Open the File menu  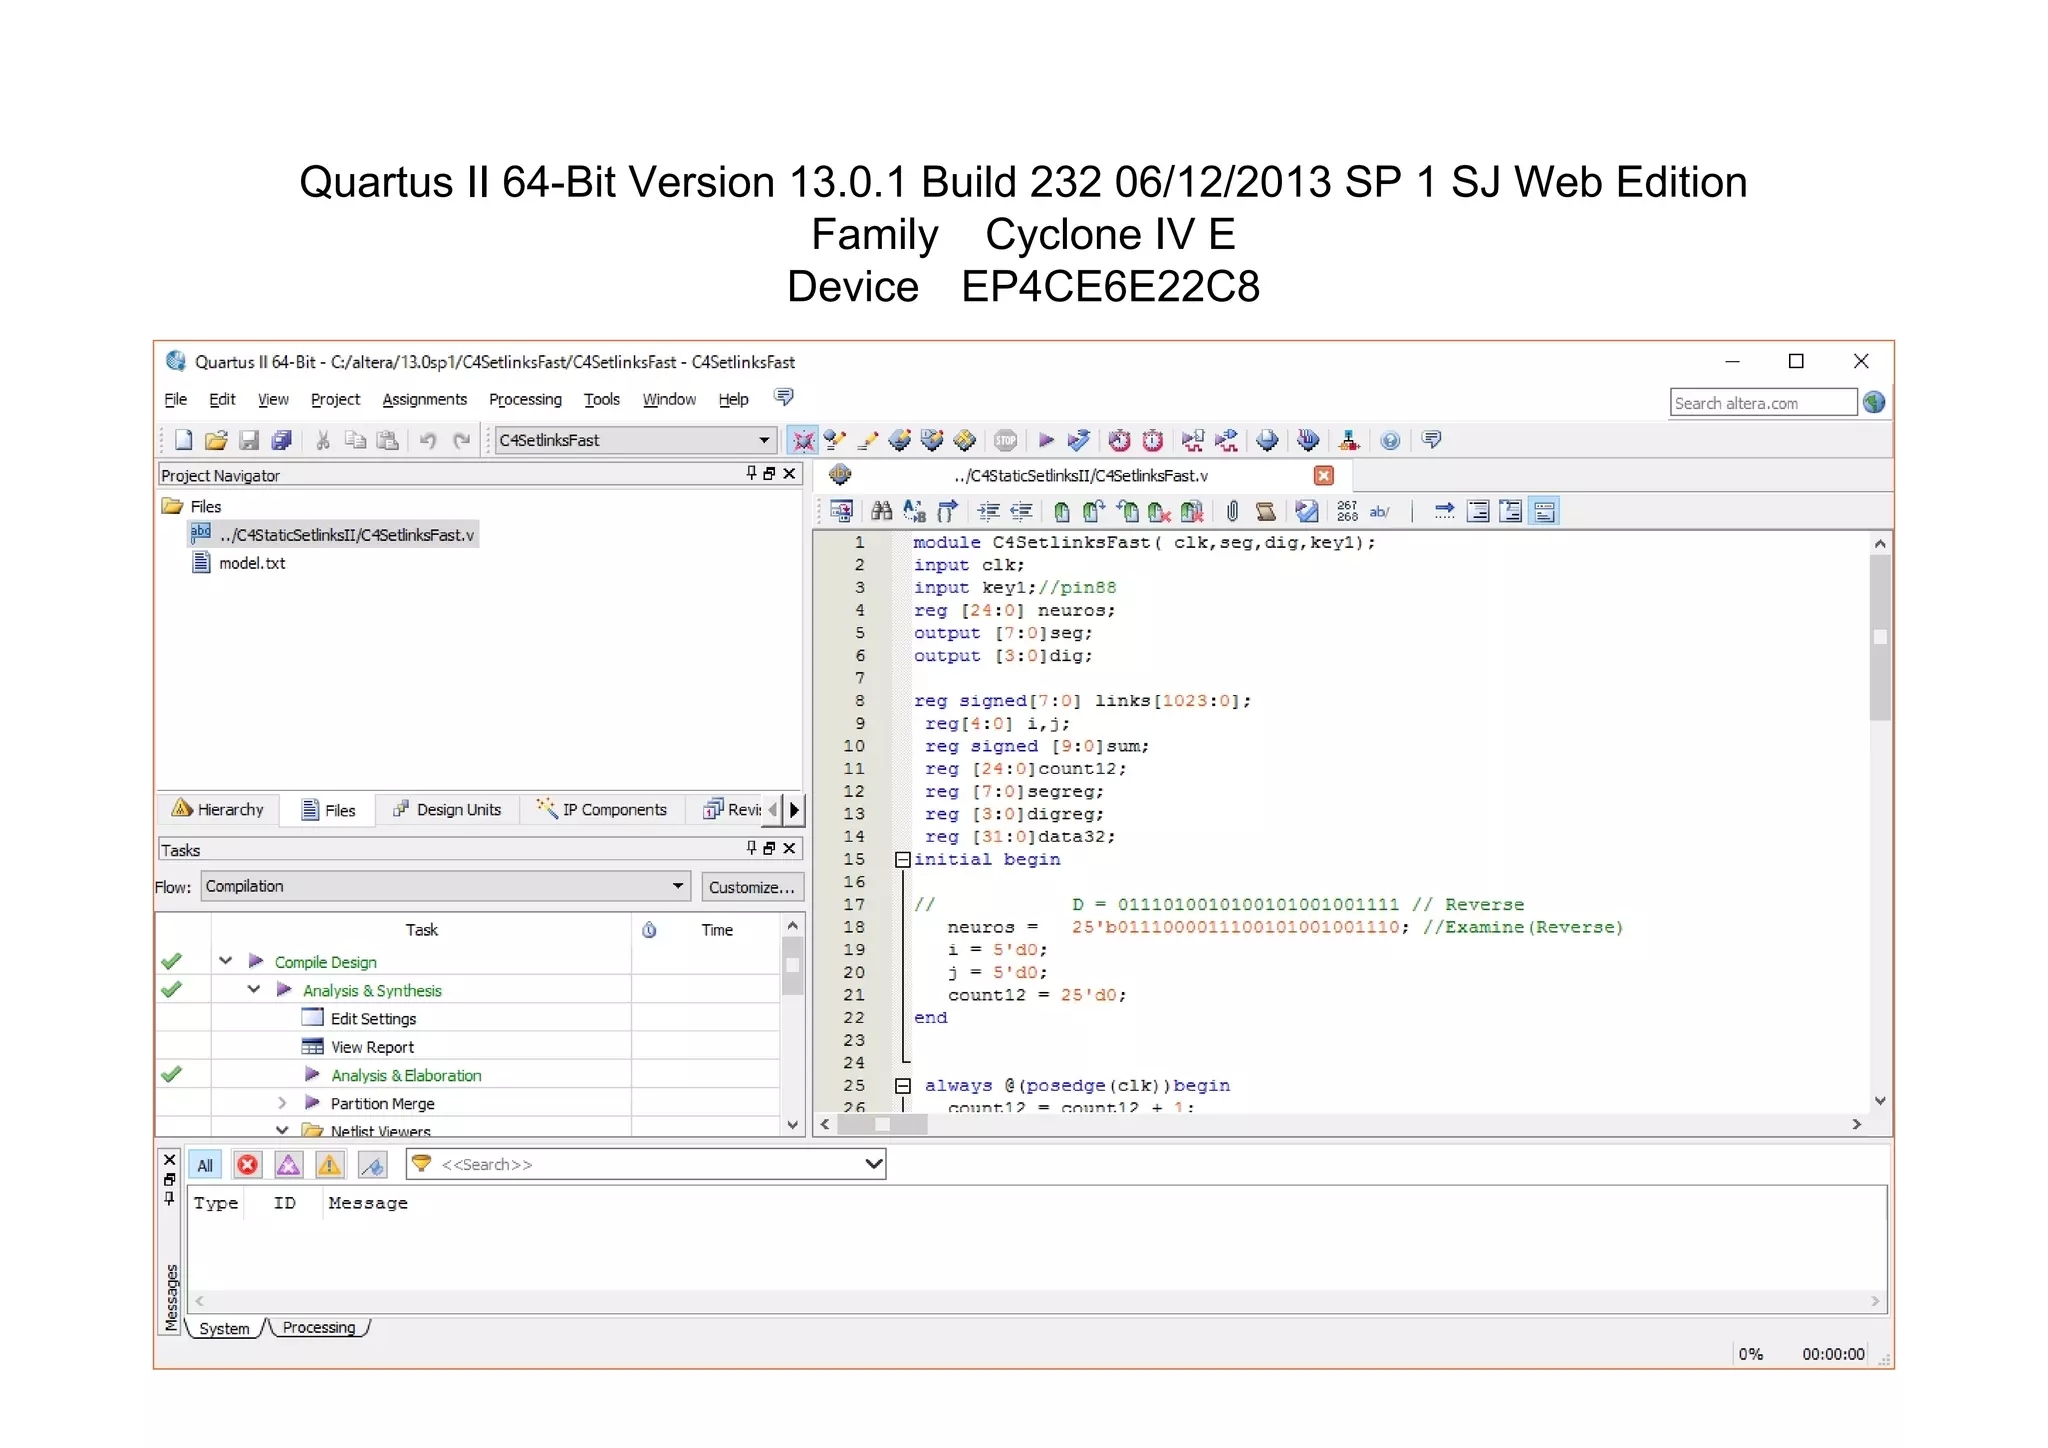pyautogui.click(x=175, y=399)
